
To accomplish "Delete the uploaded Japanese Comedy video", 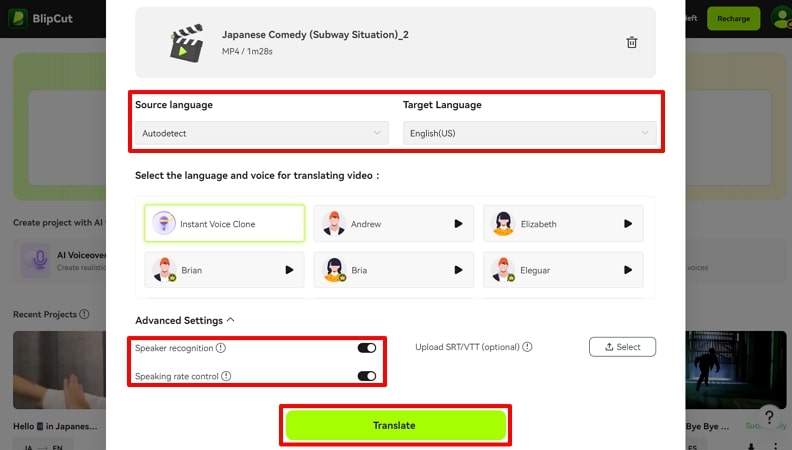I will 631,43.
